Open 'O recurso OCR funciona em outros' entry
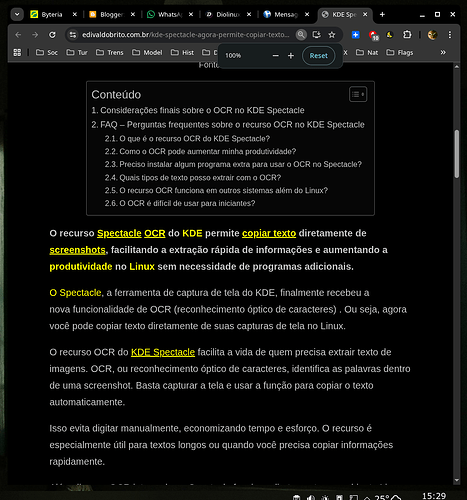This screenshot has height=500, width=467. pos(216,190)
